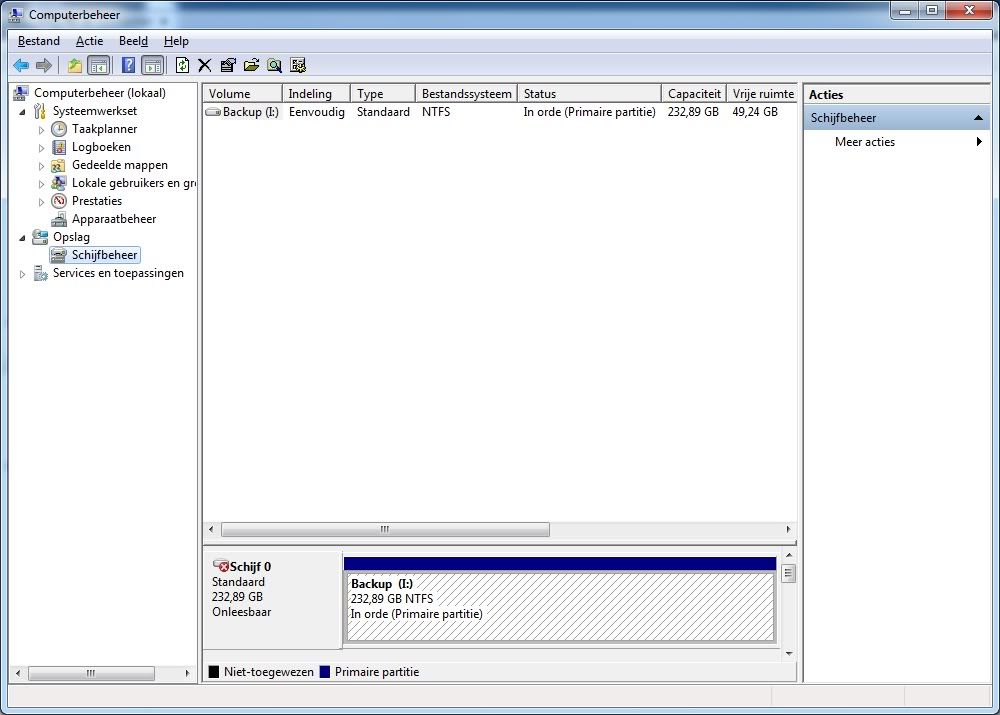The width and height of the screenshot is (1000, 715).
Task: Click the magnifier search toolbar icon
Action: point(274,65)
